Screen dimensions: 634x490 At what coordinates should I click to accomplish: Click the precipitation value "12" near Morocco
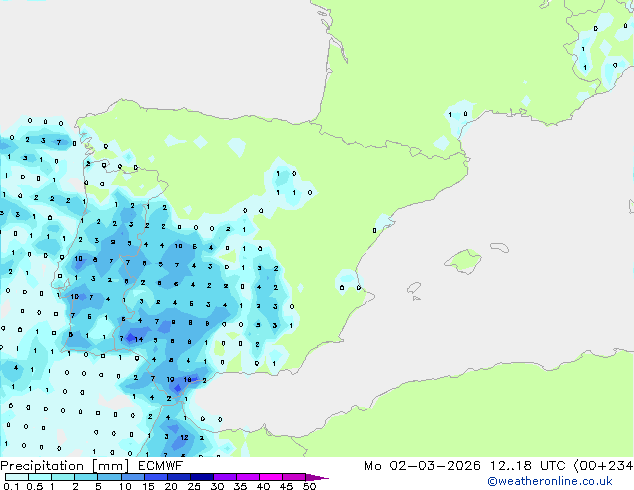[184, 437]
